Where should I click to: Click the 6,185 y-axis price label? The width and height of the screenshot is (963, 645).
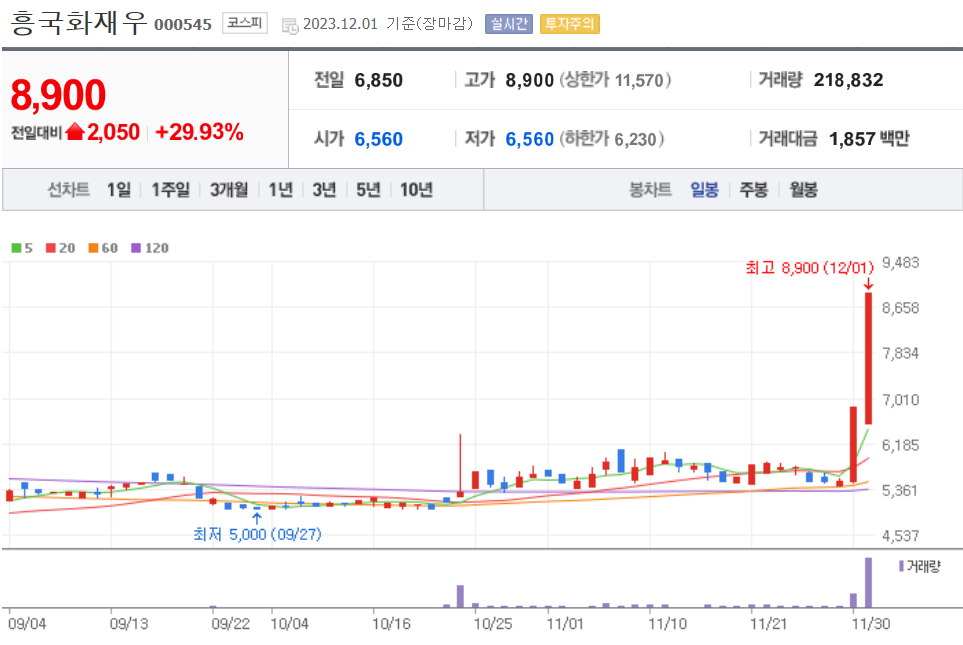900,445
